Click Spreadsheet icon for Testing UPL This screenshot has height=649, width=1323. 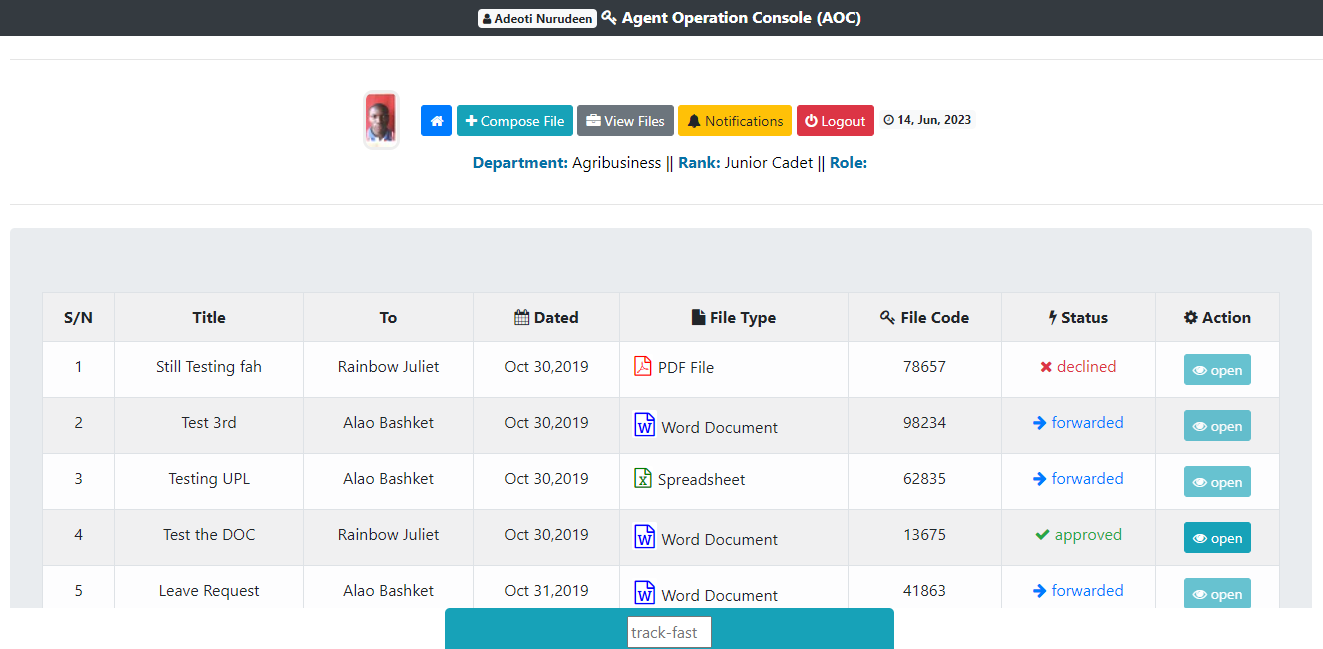click(x=643, y=478)
